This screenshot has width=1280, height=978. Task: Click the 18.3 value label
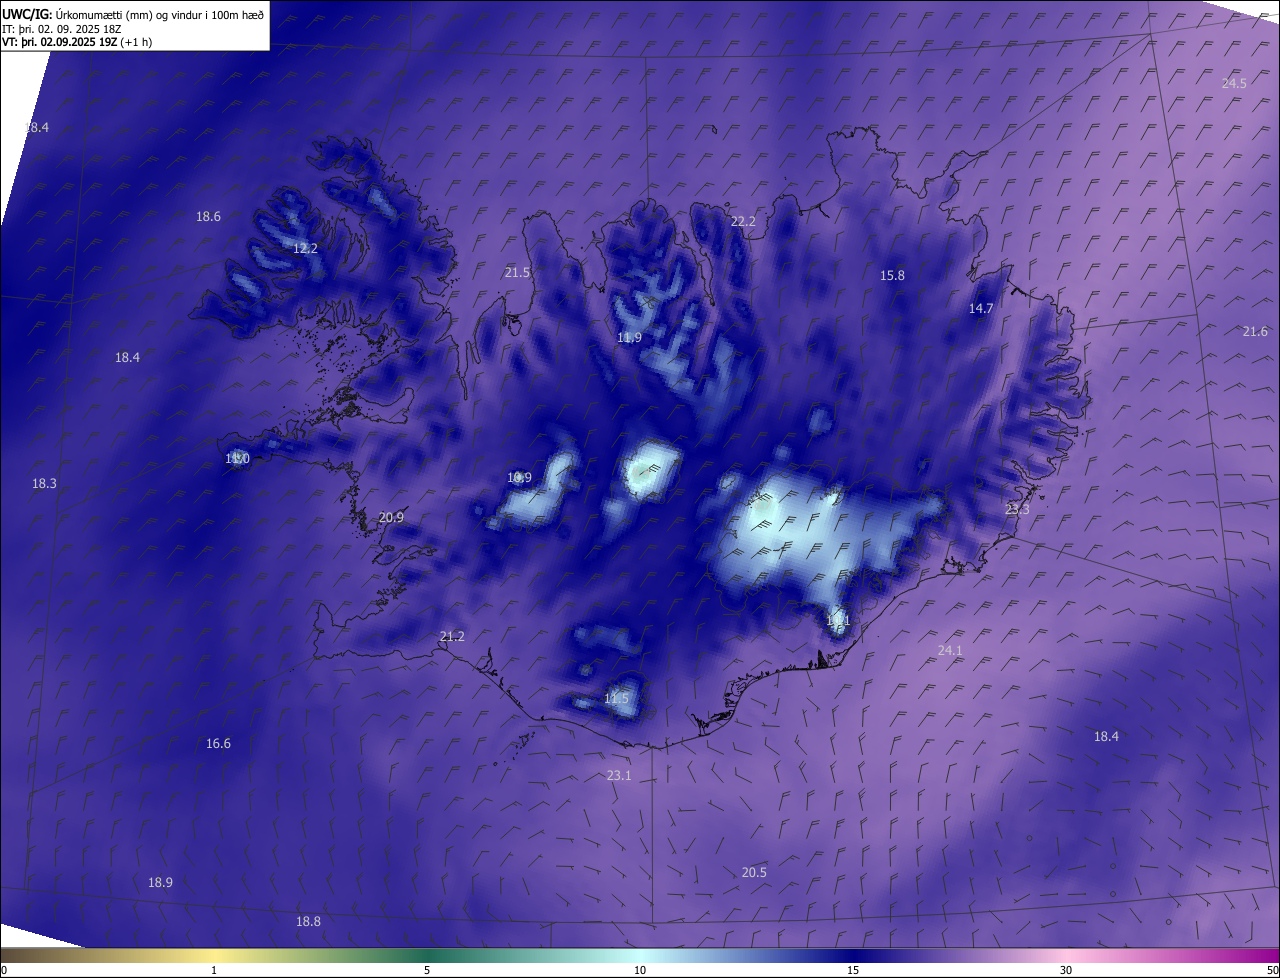[44, 483]
